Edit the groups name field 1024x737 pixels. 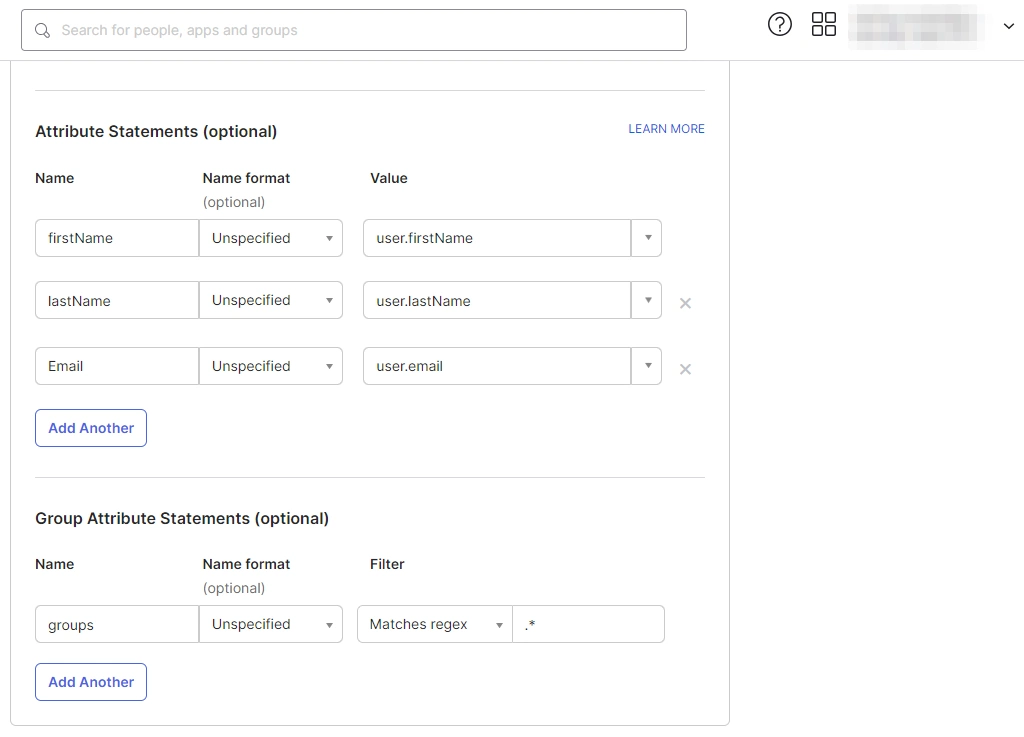click(117, 624)
